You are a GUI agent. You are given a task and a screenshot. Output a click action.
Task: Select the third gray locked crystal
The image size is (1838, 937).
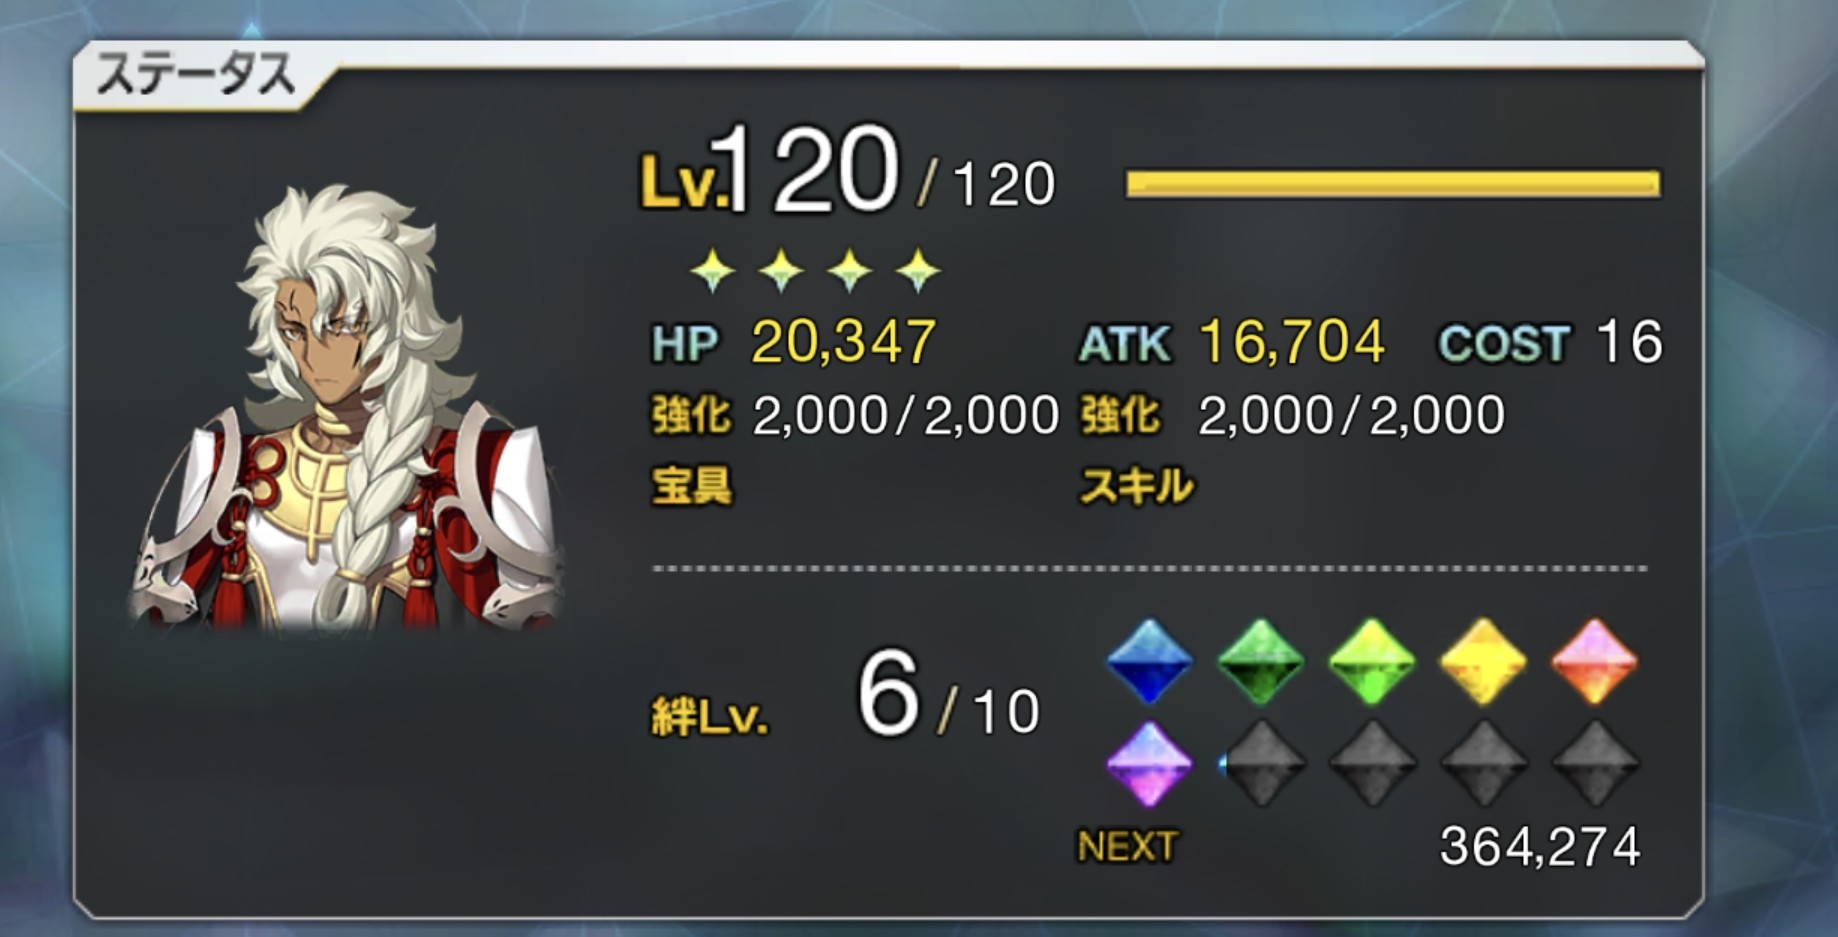[1484, 763]
